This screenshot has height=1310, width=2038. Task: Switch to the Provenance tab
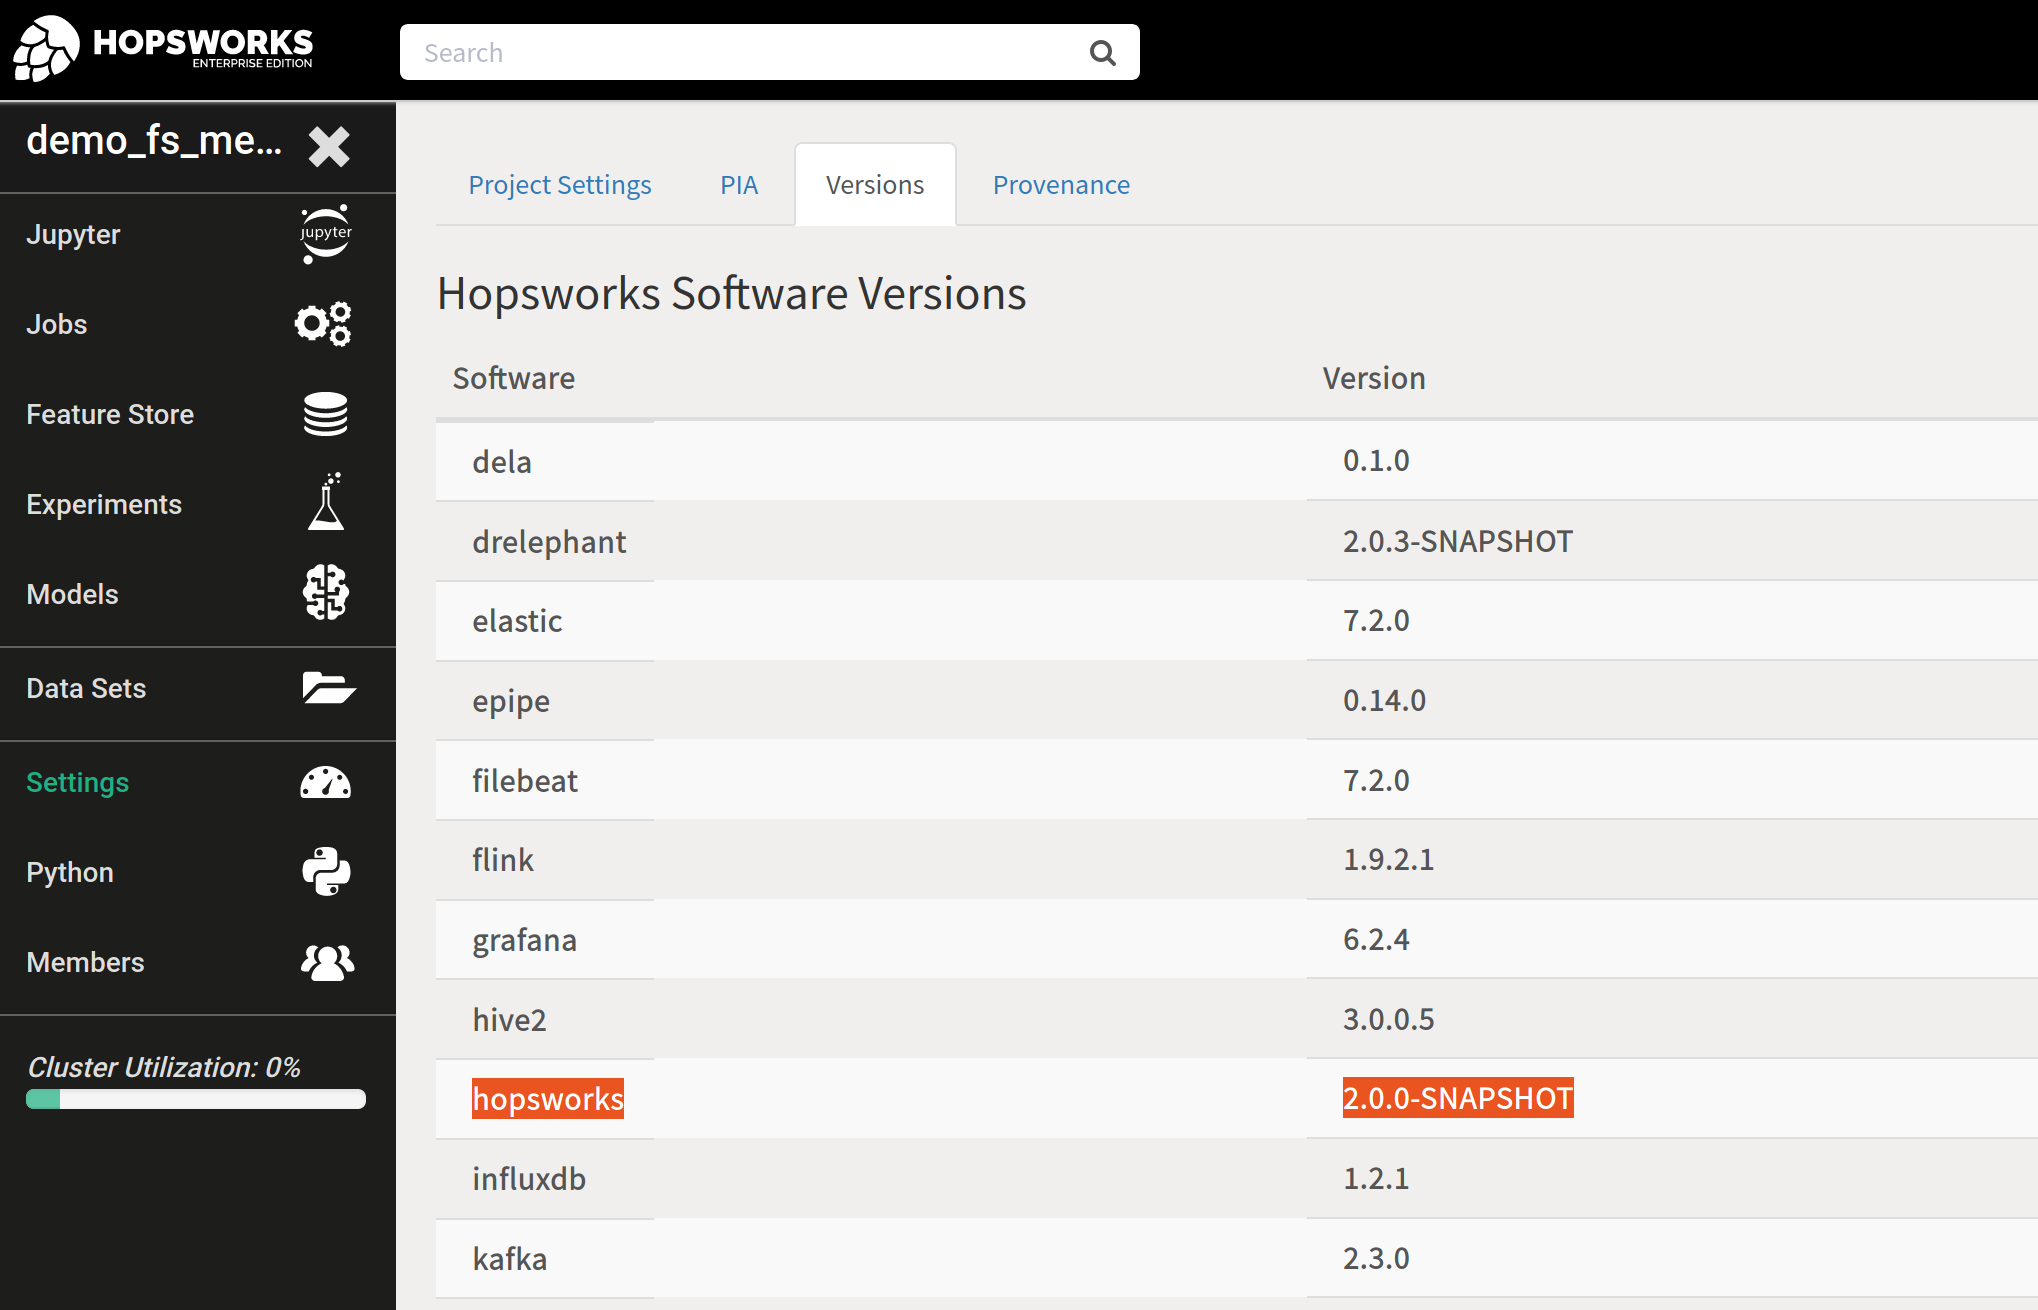[x=1061, y=185]
